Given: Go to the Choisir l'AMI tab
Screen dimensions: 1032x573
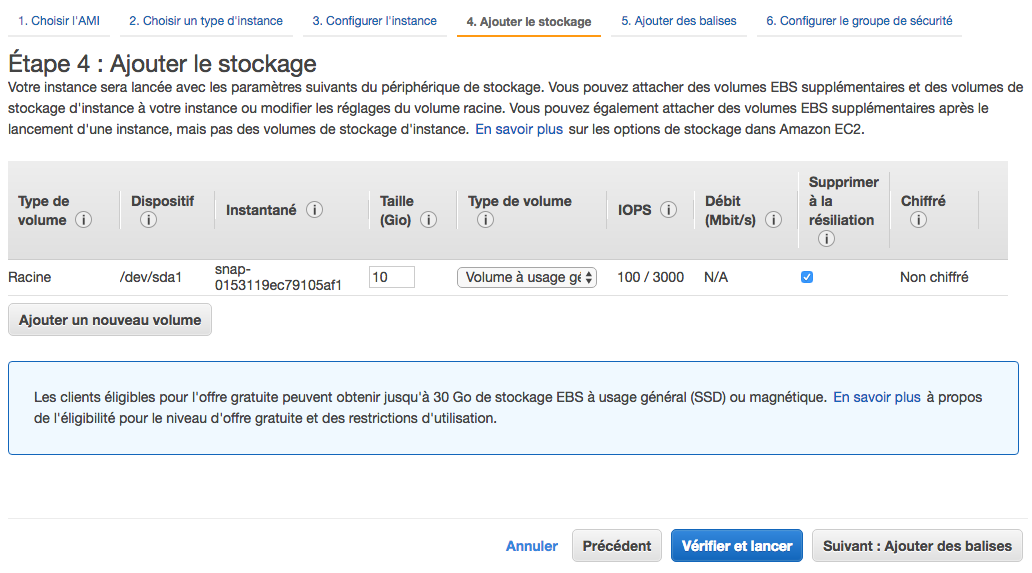Looking at the screenshot, I should 59,21.
